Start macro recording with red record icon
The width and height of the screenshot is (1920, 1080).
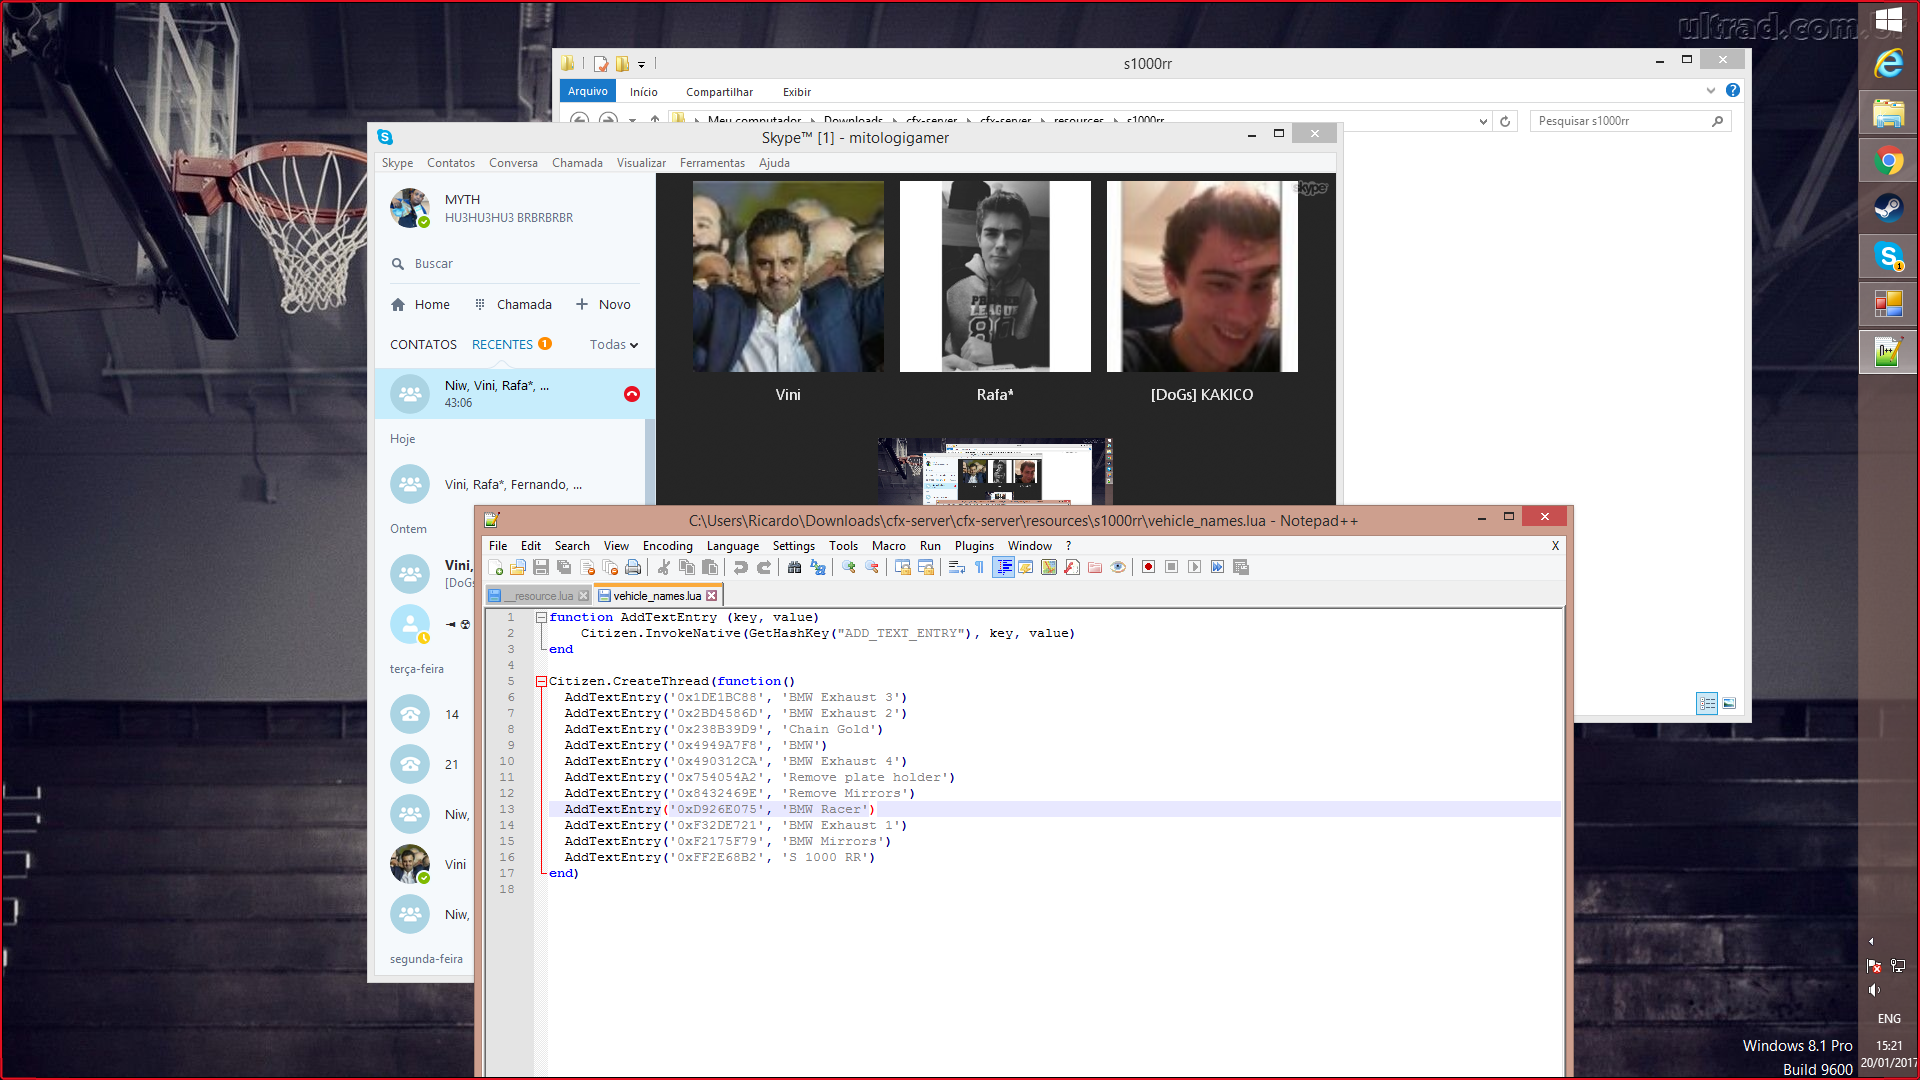[1148, 567]
